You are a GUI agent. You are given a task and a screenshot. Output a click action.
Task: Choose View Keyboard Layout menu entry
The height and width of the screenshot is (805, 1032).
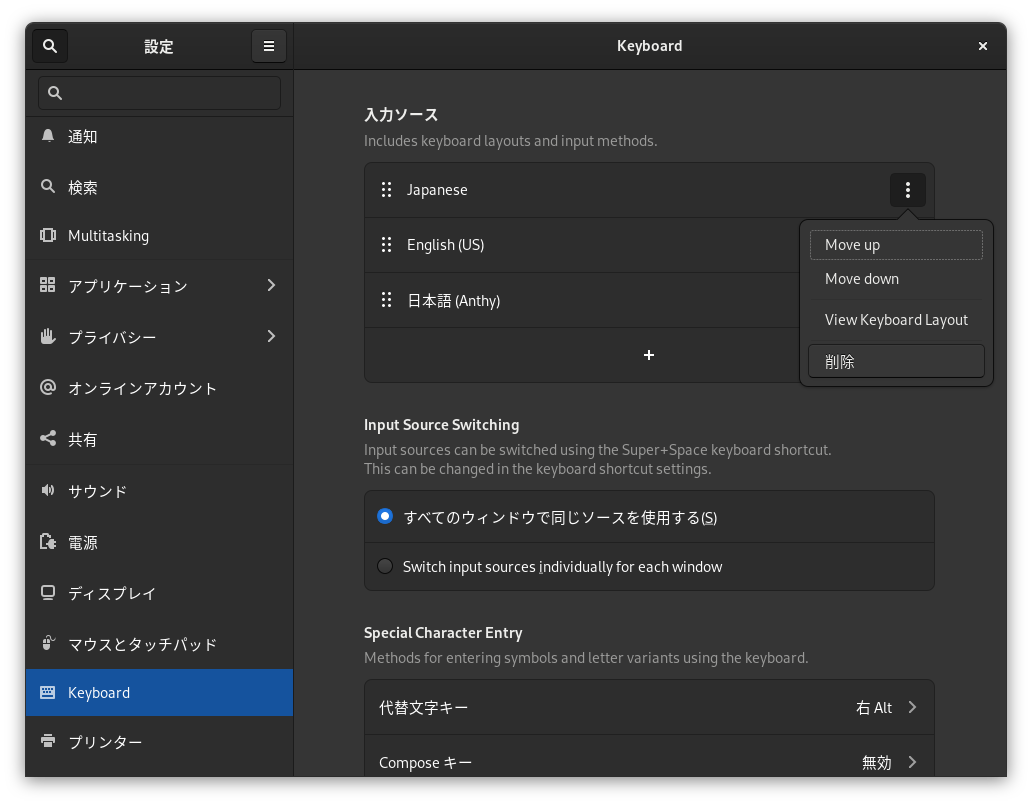click(896, 320)
